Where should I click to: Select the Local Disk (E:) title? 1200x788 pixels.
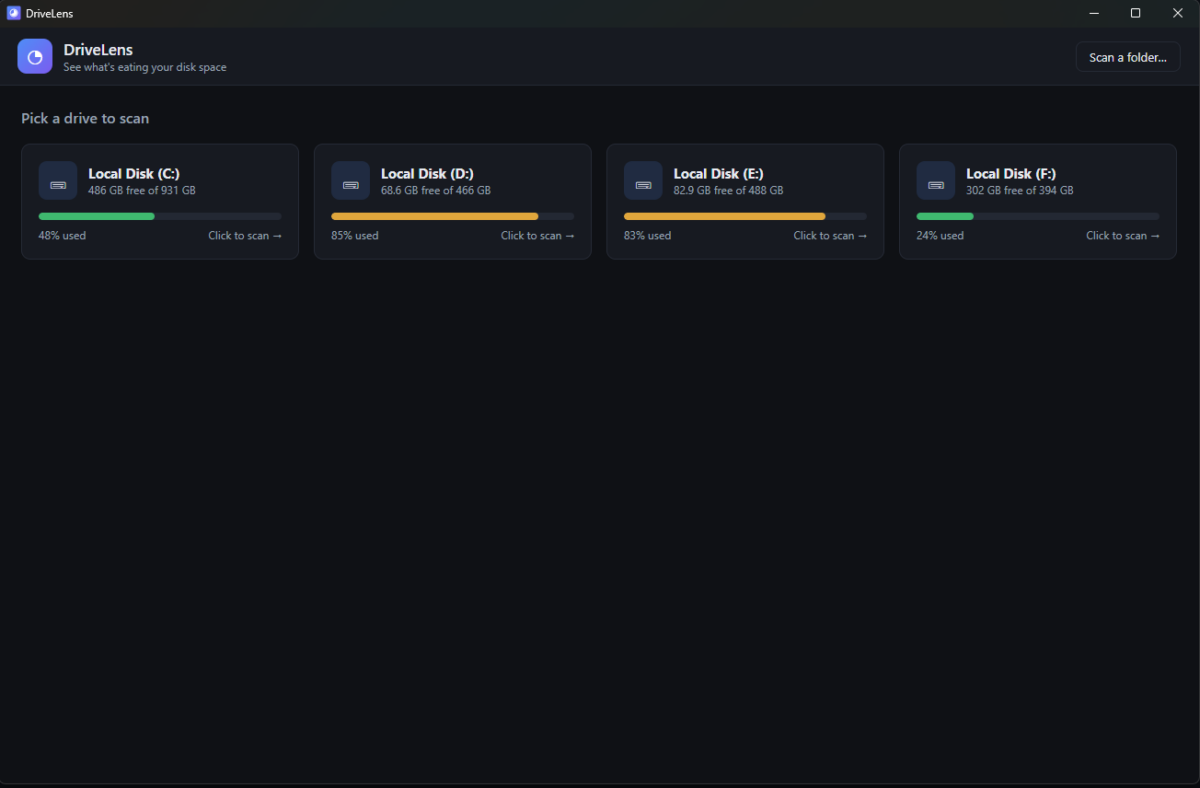pyautogui.click(x=719, y=174)
